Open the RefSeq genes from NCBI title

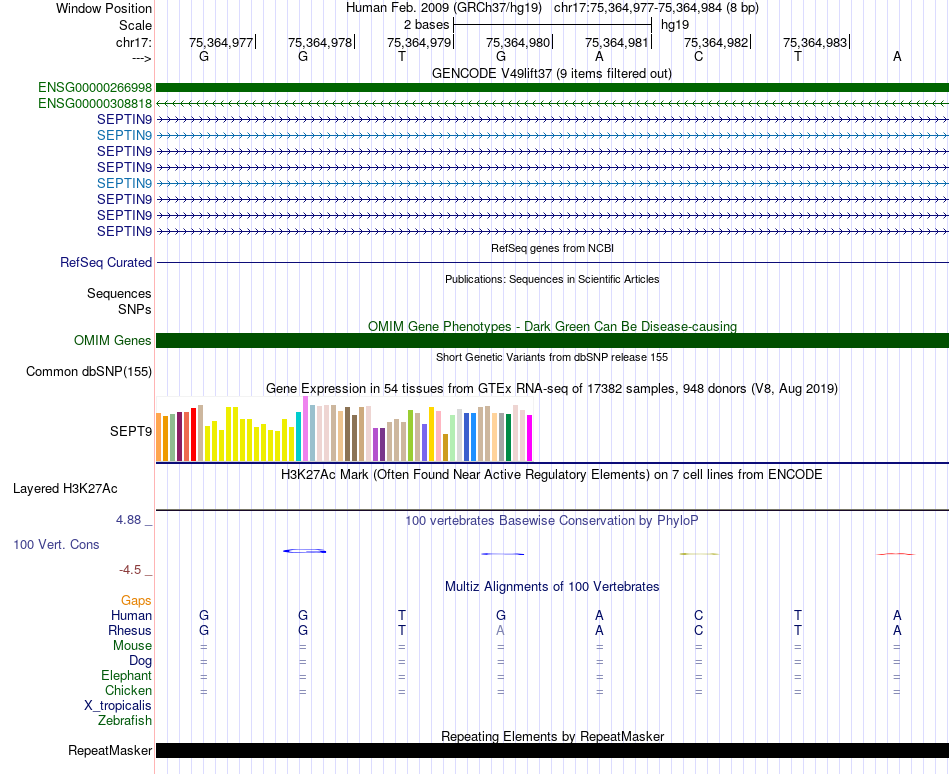coord(552,248)
